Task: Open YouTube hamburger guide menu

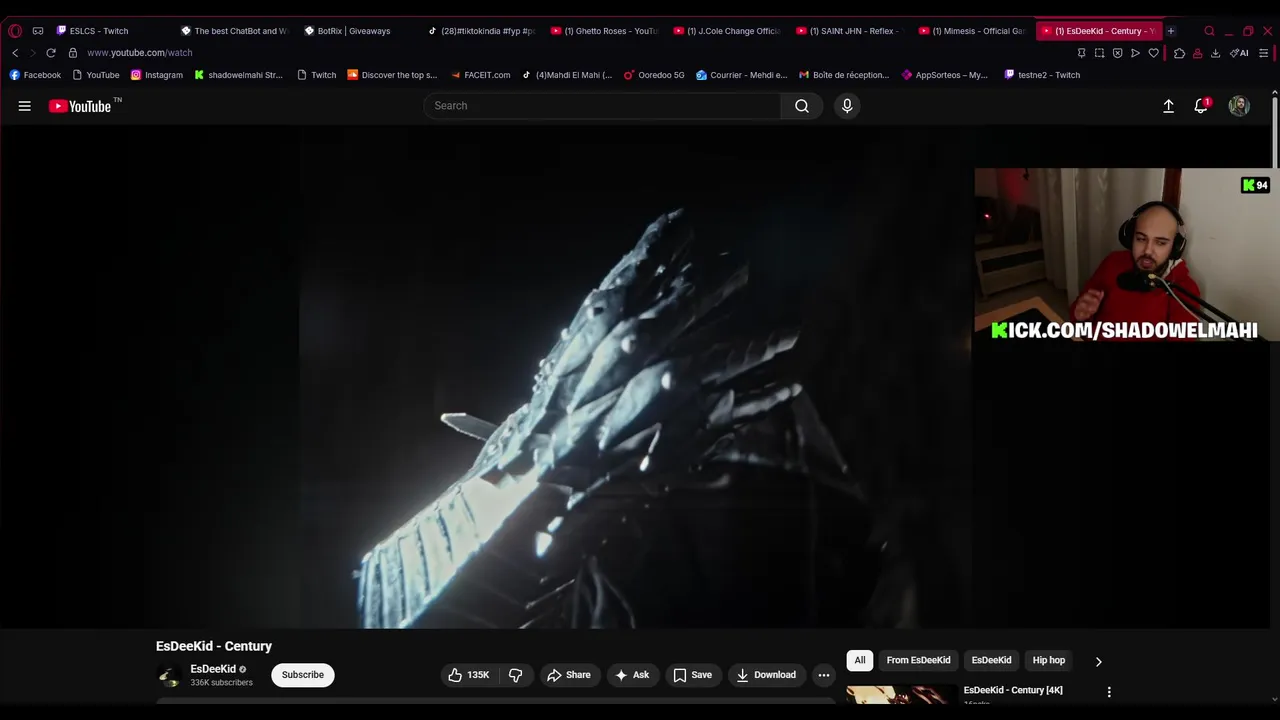Action: 25,106
